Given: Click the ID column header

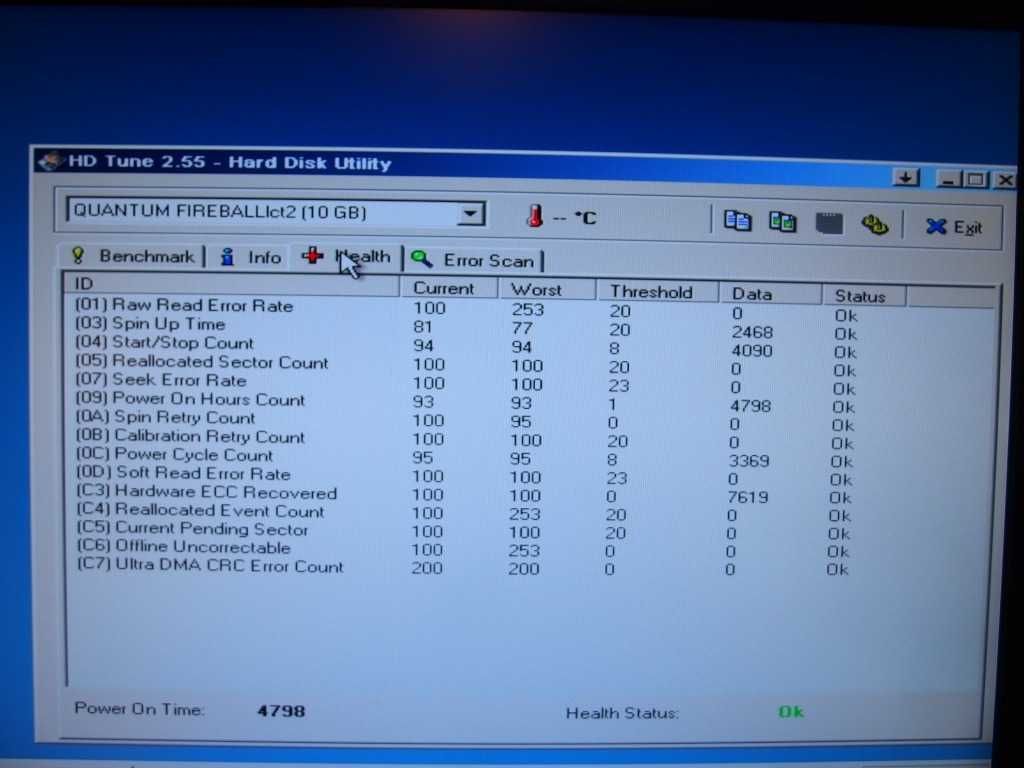Looking at the screenshot, I should [x=232, y=284].
